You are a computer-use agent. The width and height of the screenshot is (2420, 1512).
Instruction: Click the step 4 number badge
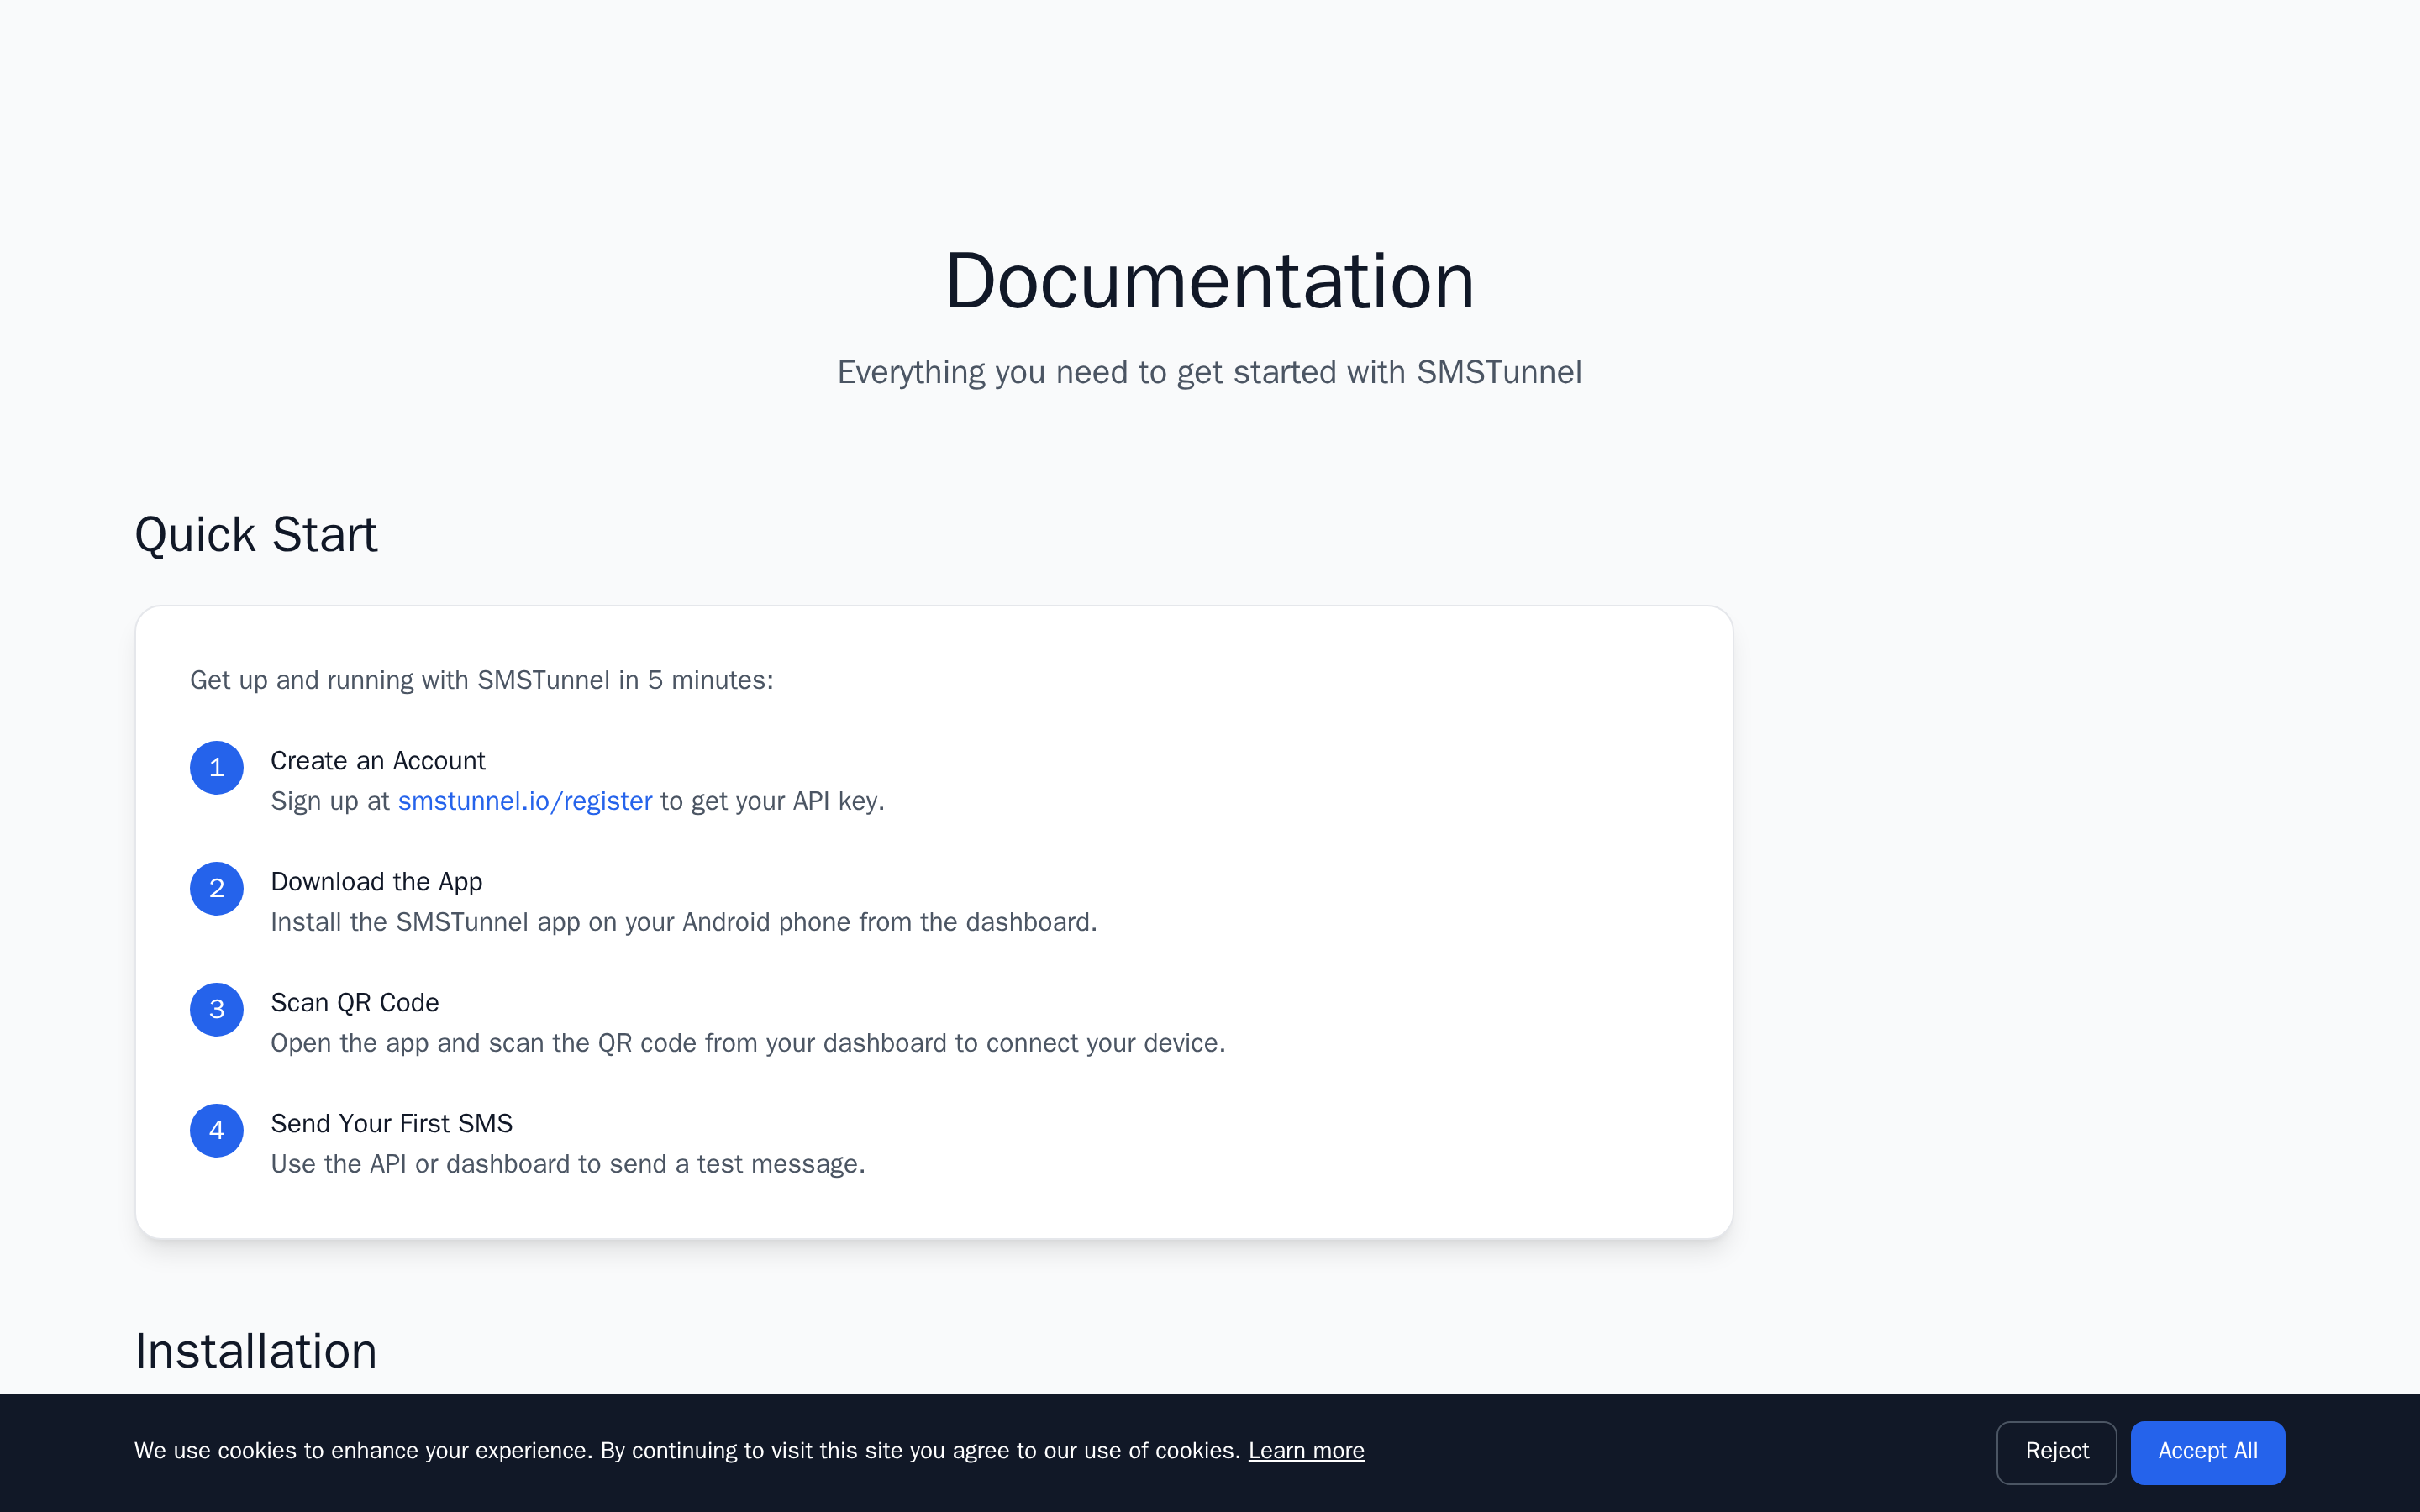pos(217,1131)
